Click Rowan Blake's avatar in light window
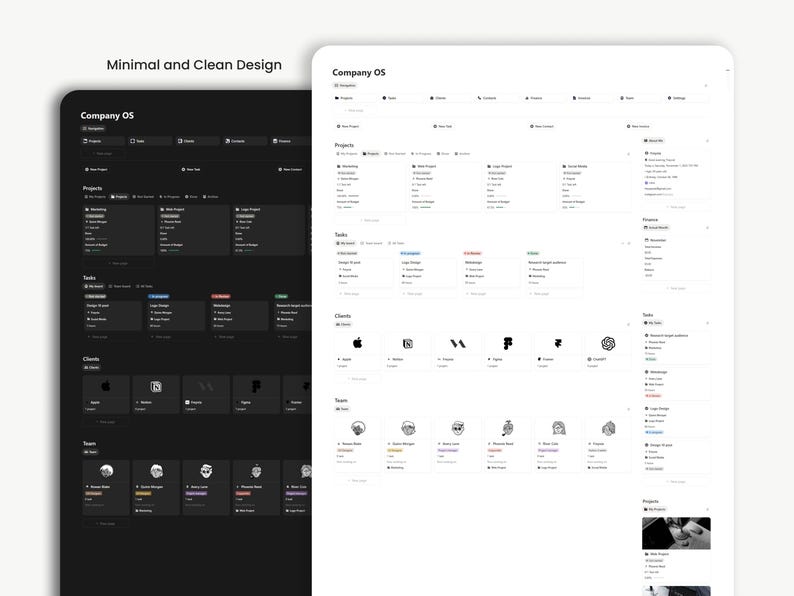This screenshot has width=794, height=596. coord(358,428)
